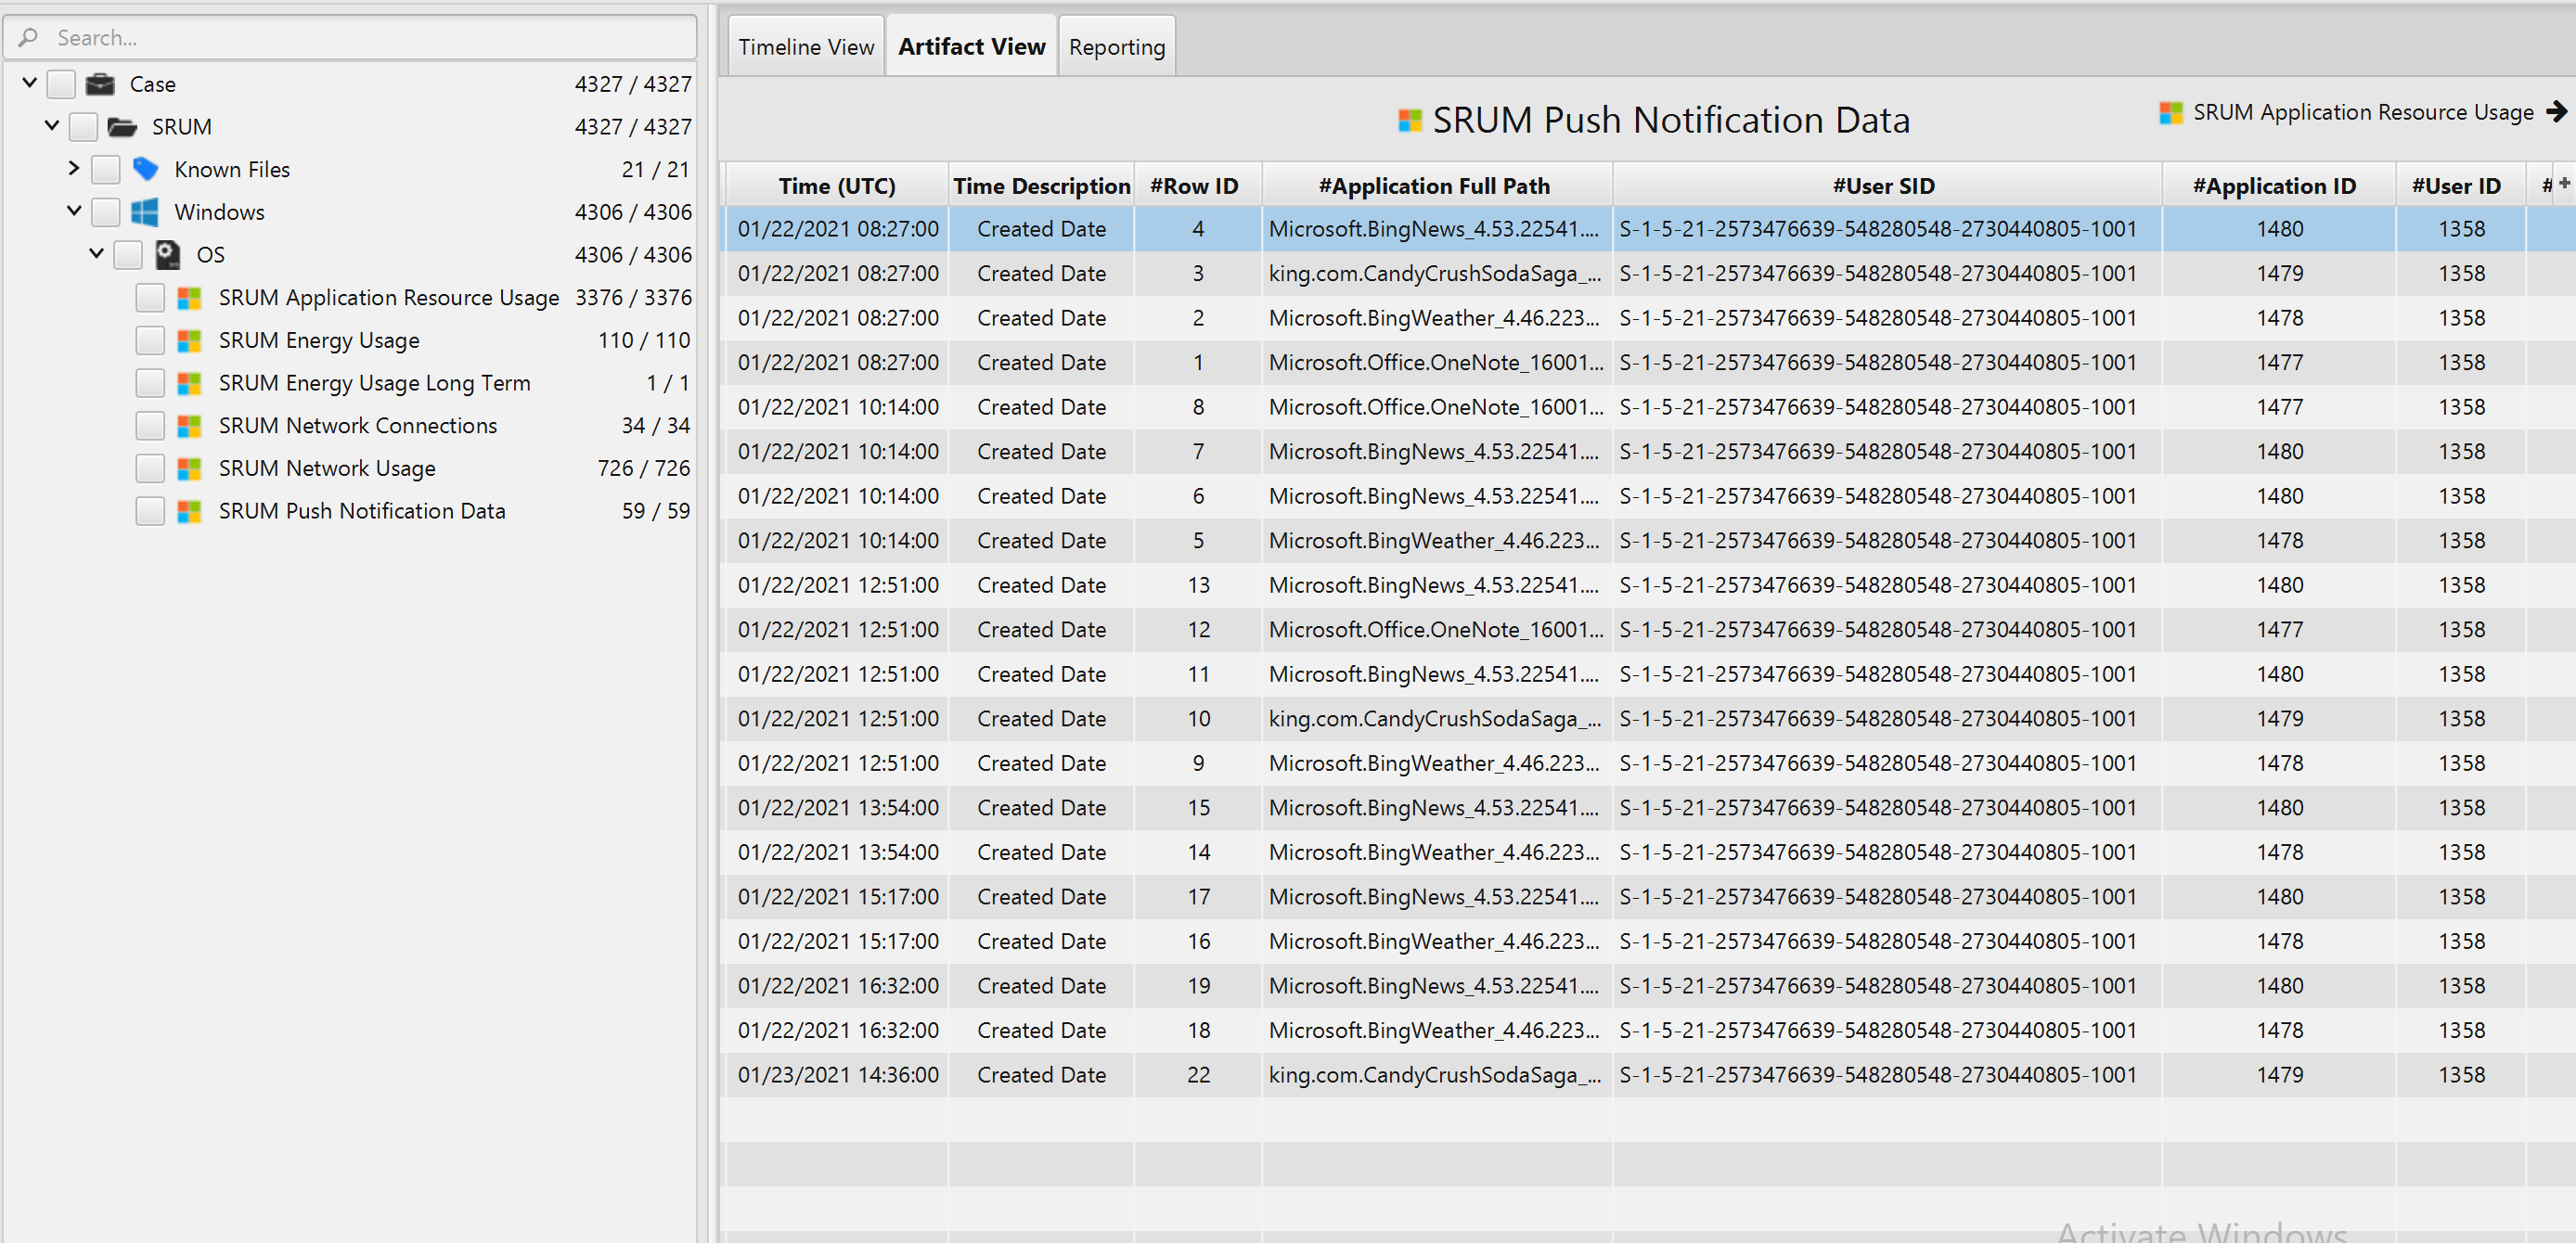This screenshot has width=2576, height=1243.
Task: Click SRUM Energy Usage Long Term icon
Action: [x=189, y=383]
